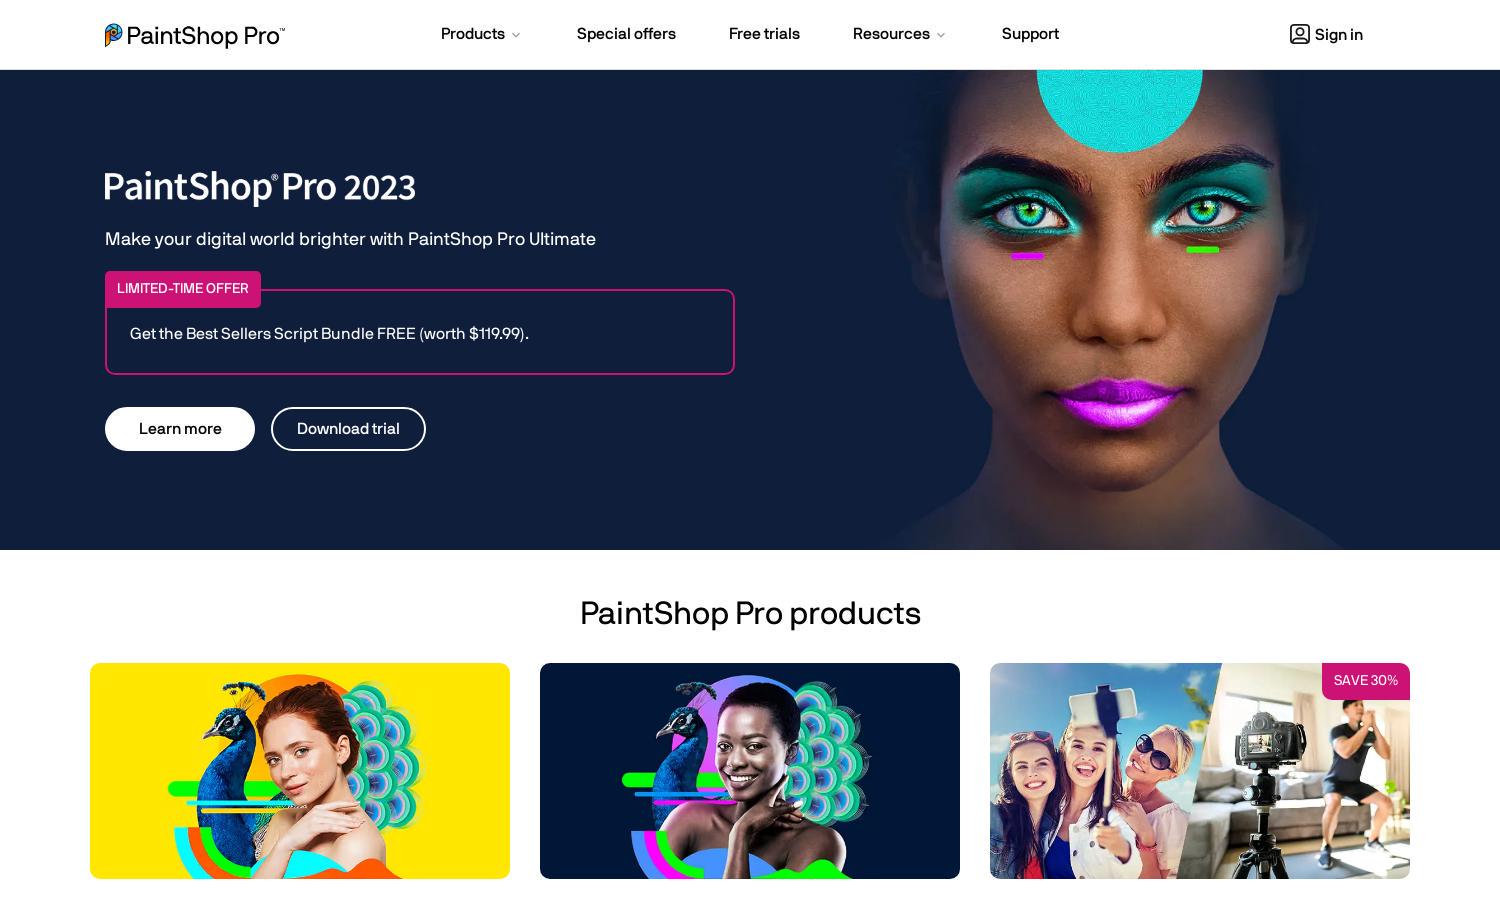Click the LIMITED-TIME OFFER badge
The width and height of the screenshot is (1500, 900).
click(x=183, y=289)
